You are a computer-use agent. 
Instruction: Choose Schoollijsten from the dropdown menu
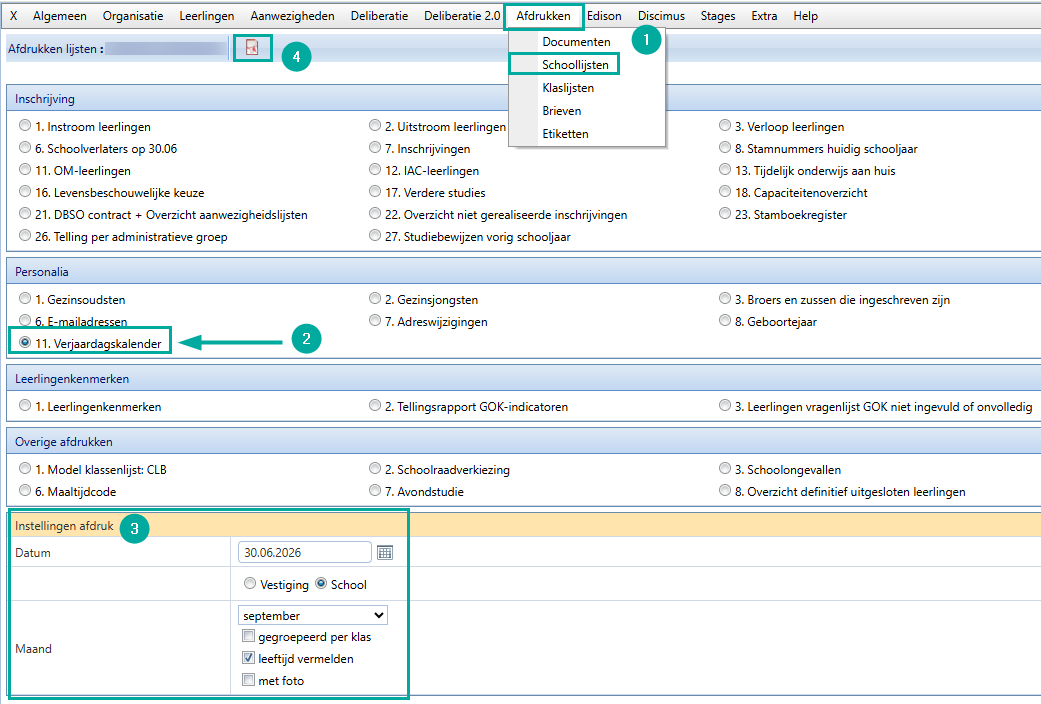click(x=575, y=64)
